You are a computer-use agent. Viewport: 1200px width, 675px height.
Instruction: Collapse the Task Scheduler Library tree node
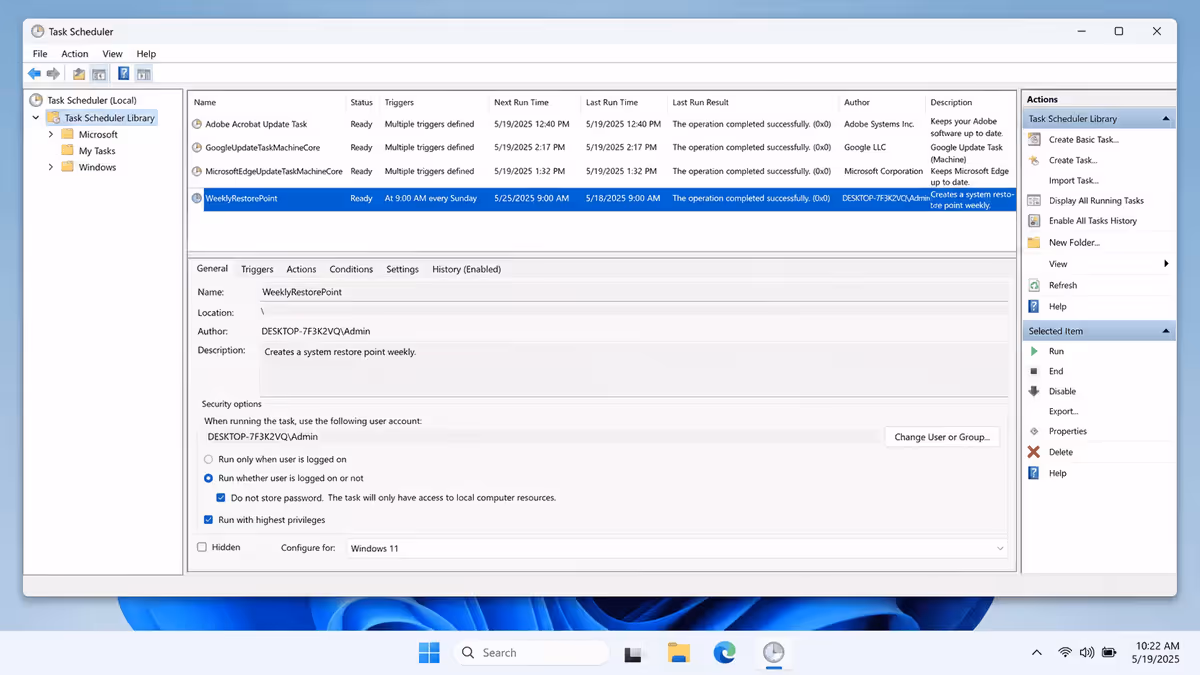[x=37, y=118]
